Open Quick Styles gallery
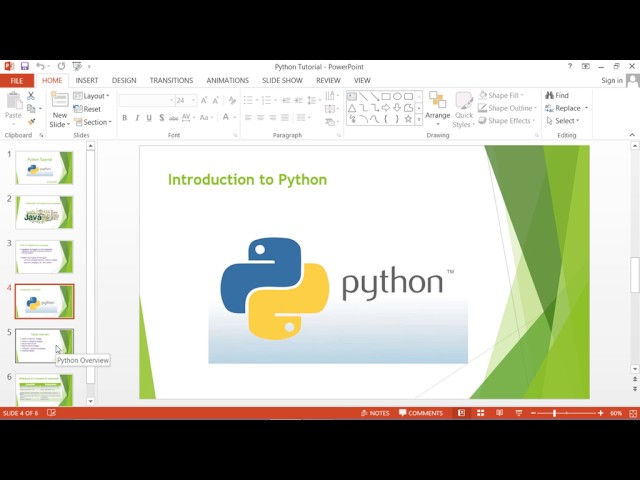The image size is (640, 480). pyautogui.click(x=464, y=110)
